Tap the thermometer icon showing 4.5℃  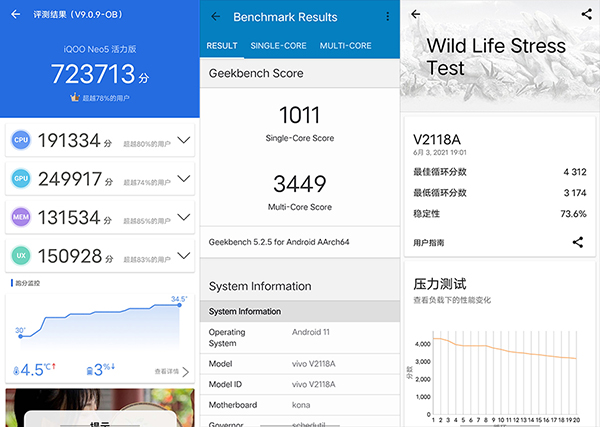pos(13,369)
